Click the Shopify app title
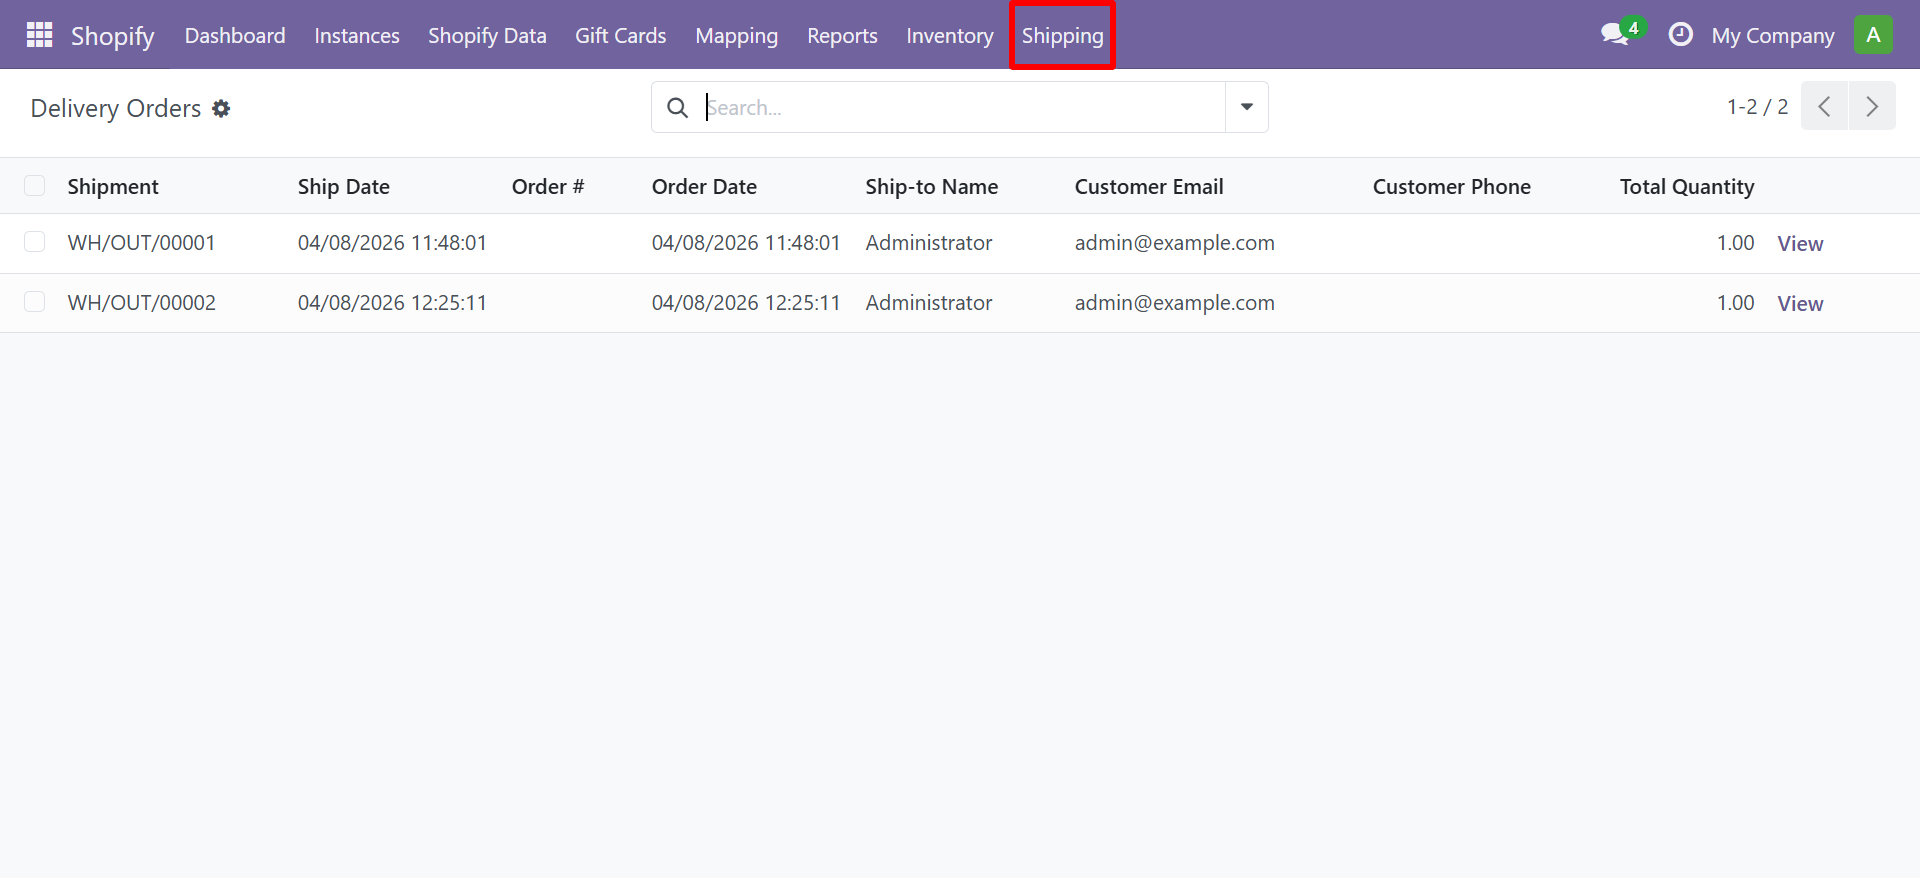This screenshot has width=1920, height=878. [x=113, y=36]
